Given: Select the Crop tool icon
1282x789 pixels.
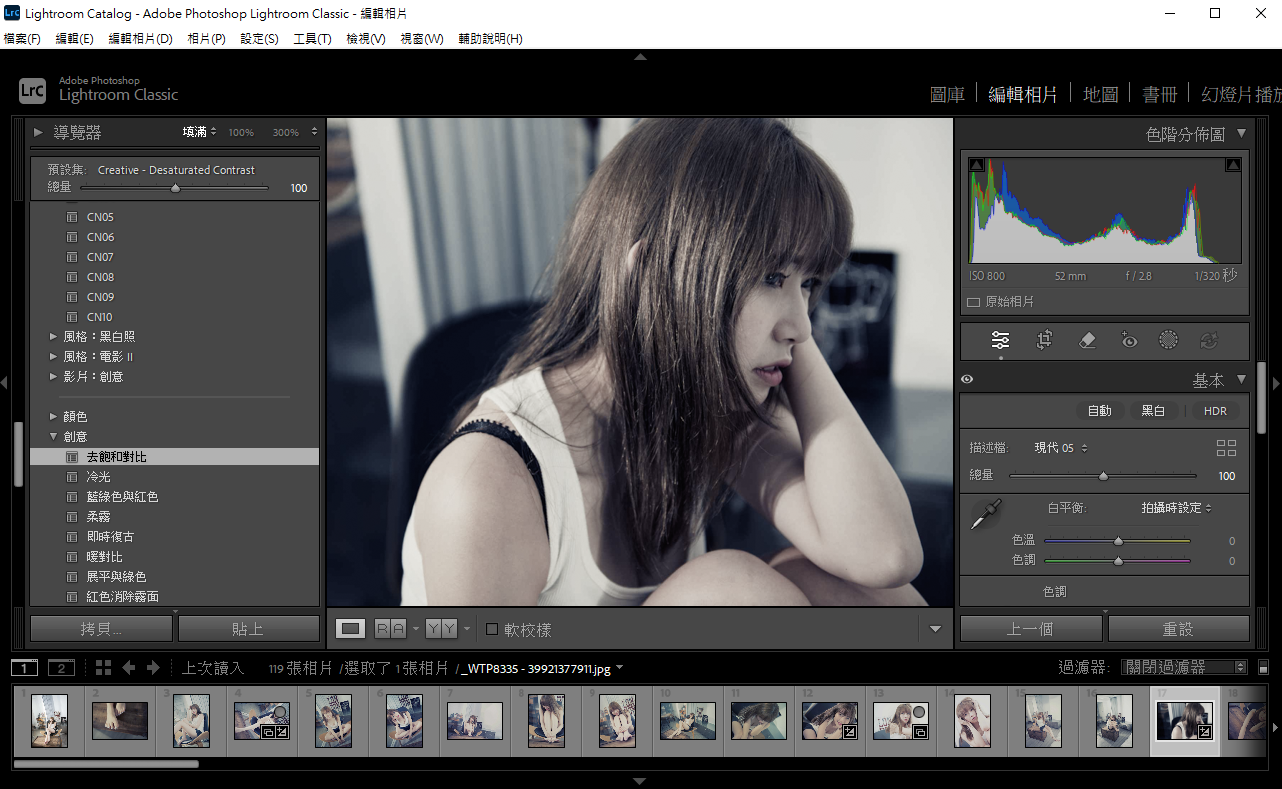Looking at the screenshot, I should coord(1044,340).
